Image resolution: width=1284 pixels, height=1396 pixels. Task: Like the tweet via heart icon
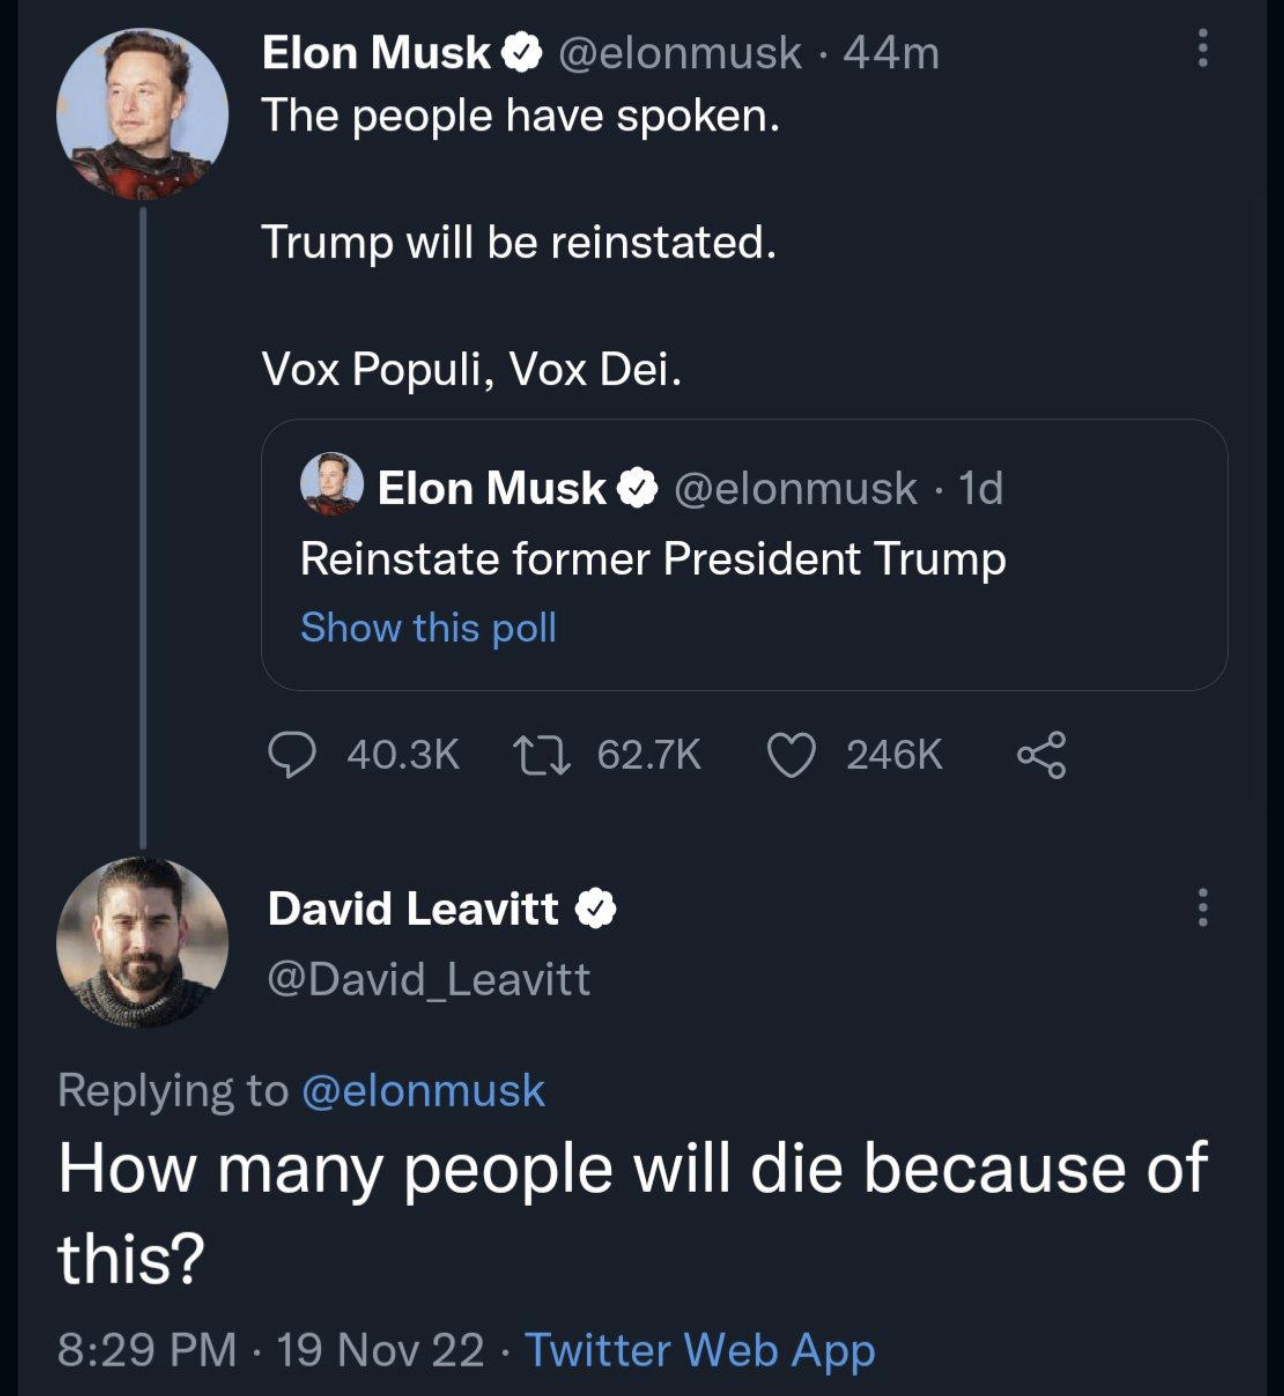pyautogui.click(x=791, y=755)
